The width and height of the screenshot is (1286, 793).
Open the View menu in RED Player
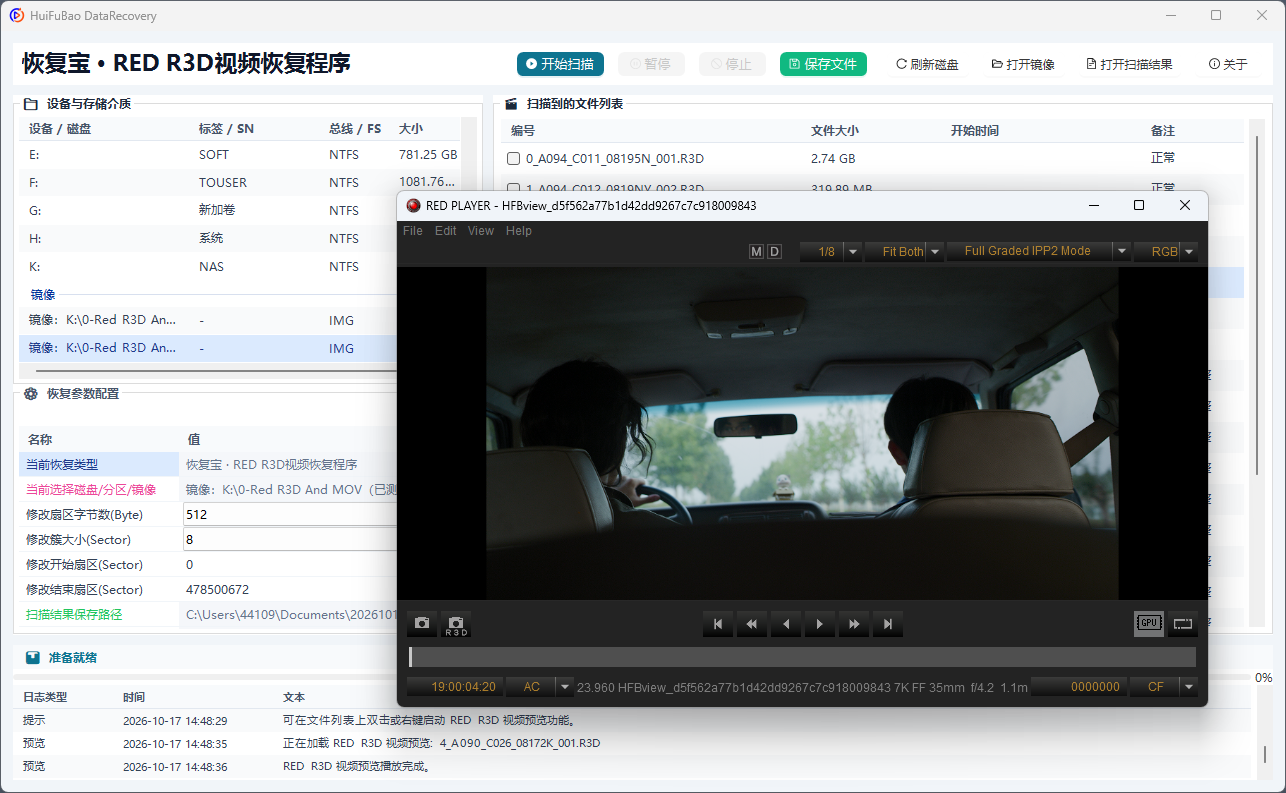click(x=481, y=231)
